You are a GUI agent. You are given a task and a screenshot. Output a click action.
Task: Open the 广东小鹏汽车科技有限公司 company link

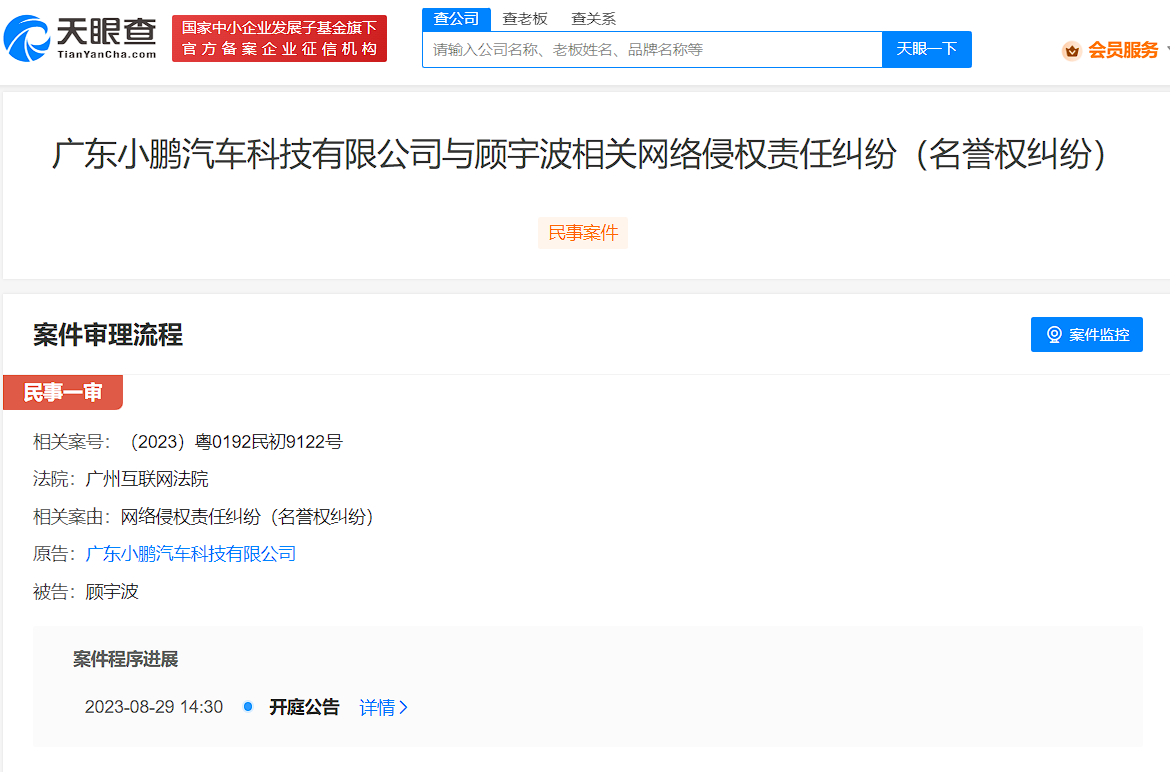190,554
